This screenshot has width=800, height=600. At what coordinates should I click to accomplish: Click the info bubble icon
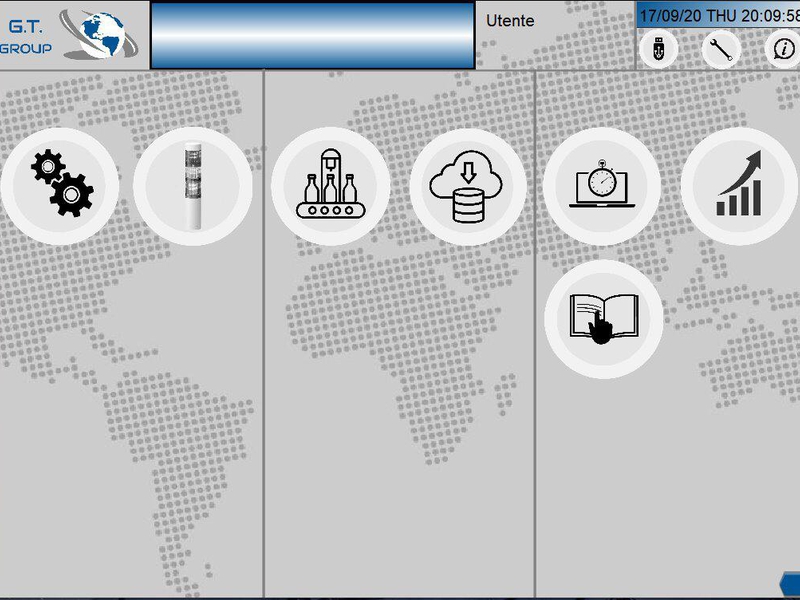click(x=783, y=49)
